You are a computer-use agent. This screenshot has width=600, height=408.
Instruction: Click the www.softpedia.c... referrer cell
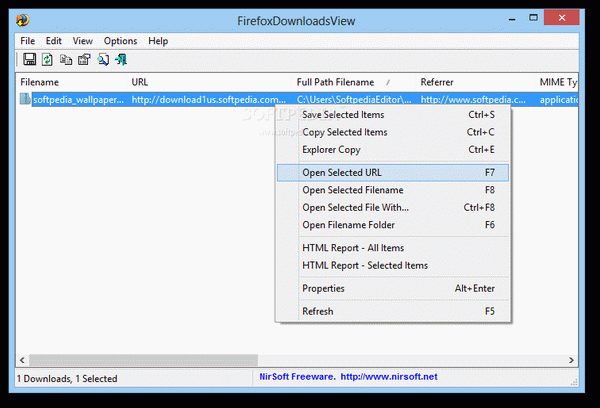tap(473, 100)
